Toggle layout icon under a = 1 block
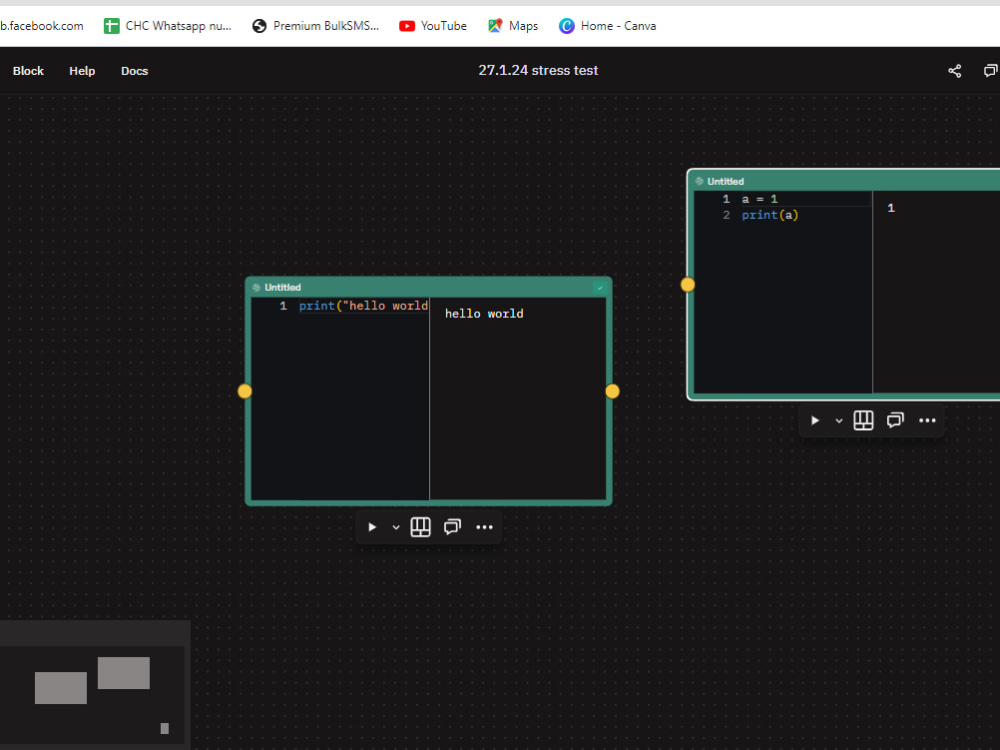Image resolution: width=1000 pixels, height=750 pixels. click(x=864, y=420)
